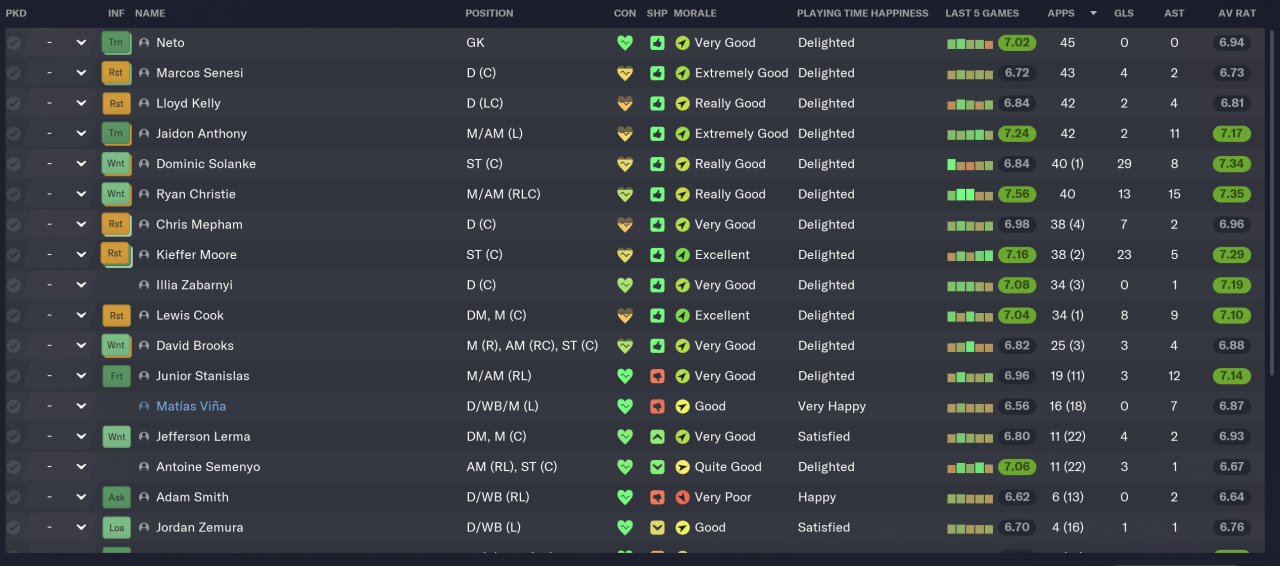The width and height of the screenshot is (1280, 566).
Task: Click Matías Viña's red shape arrow icon
Action: (657, 406)
